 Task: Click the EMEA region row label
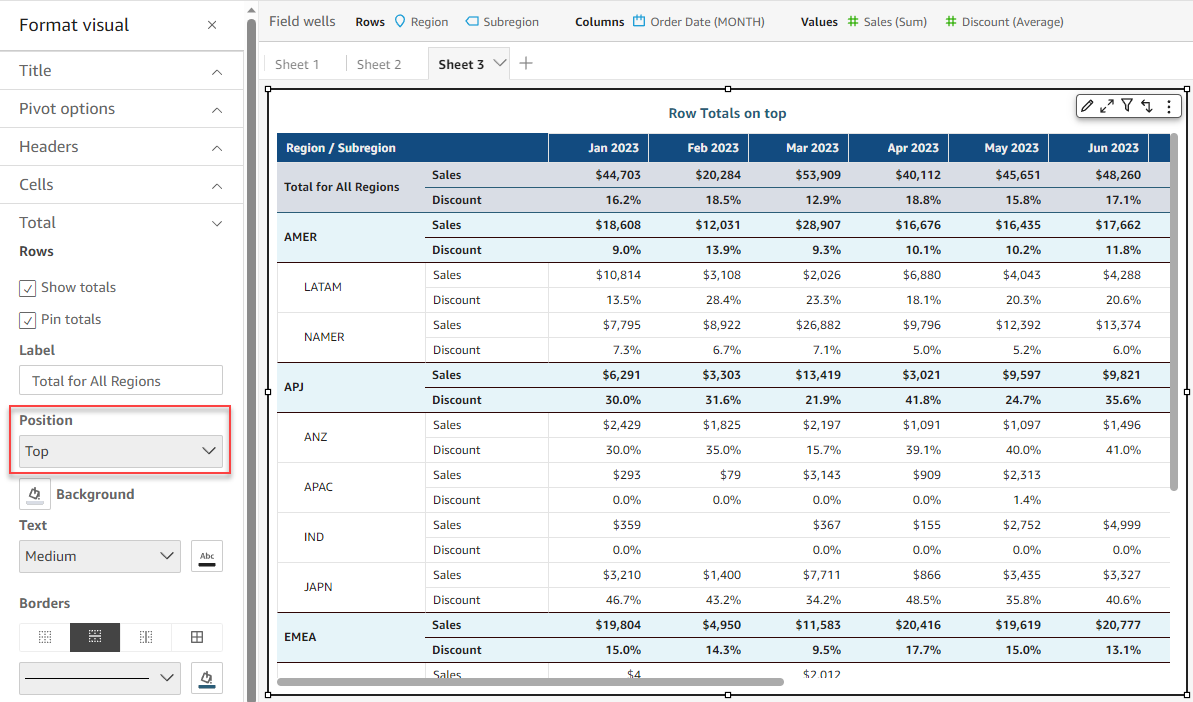[x=300, y=637]
